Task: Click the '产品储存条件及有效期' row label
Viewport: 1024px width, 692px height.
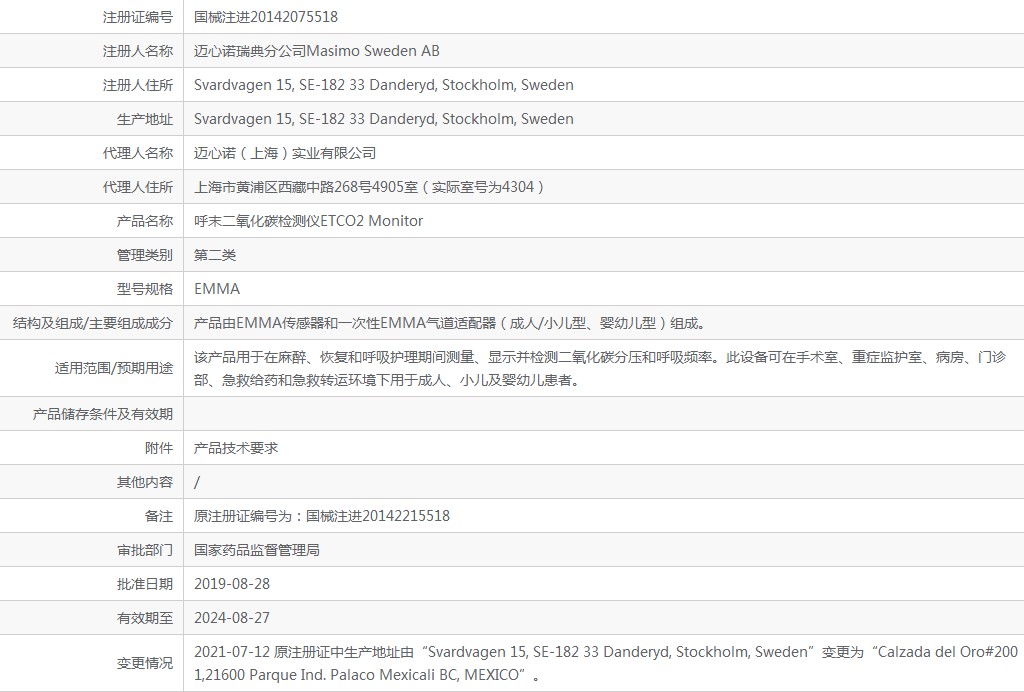Action: point(103,414)
